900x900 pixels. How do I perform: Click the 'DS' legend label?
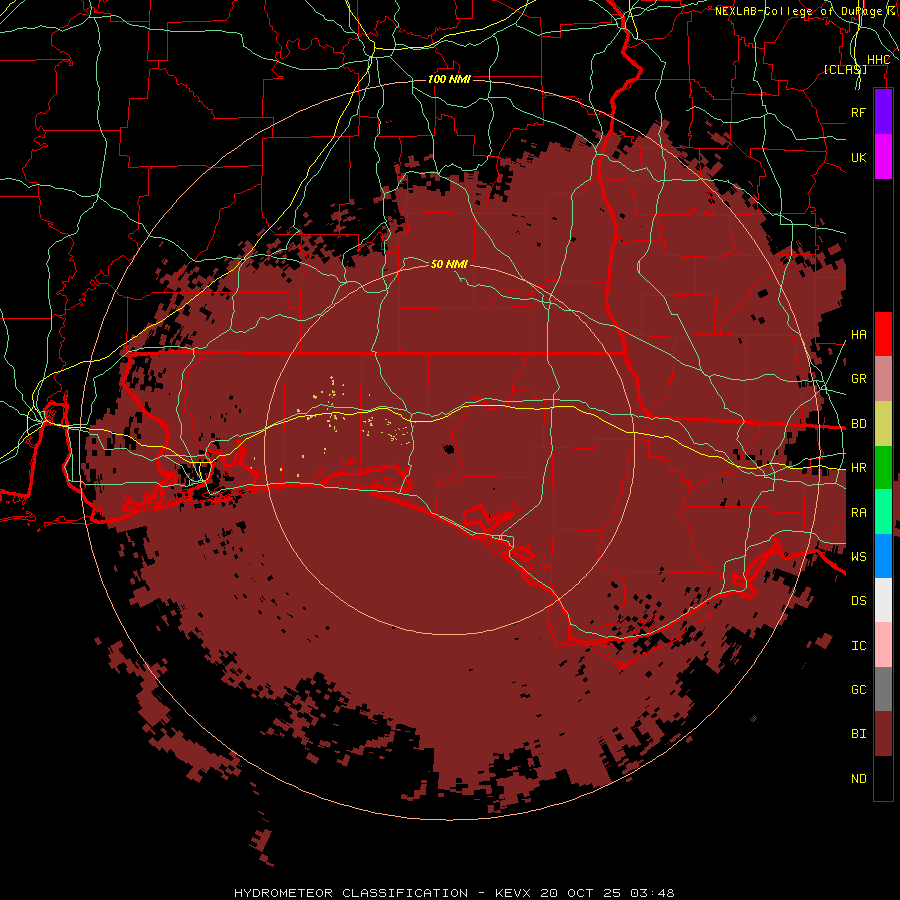(x=858, y=601)
